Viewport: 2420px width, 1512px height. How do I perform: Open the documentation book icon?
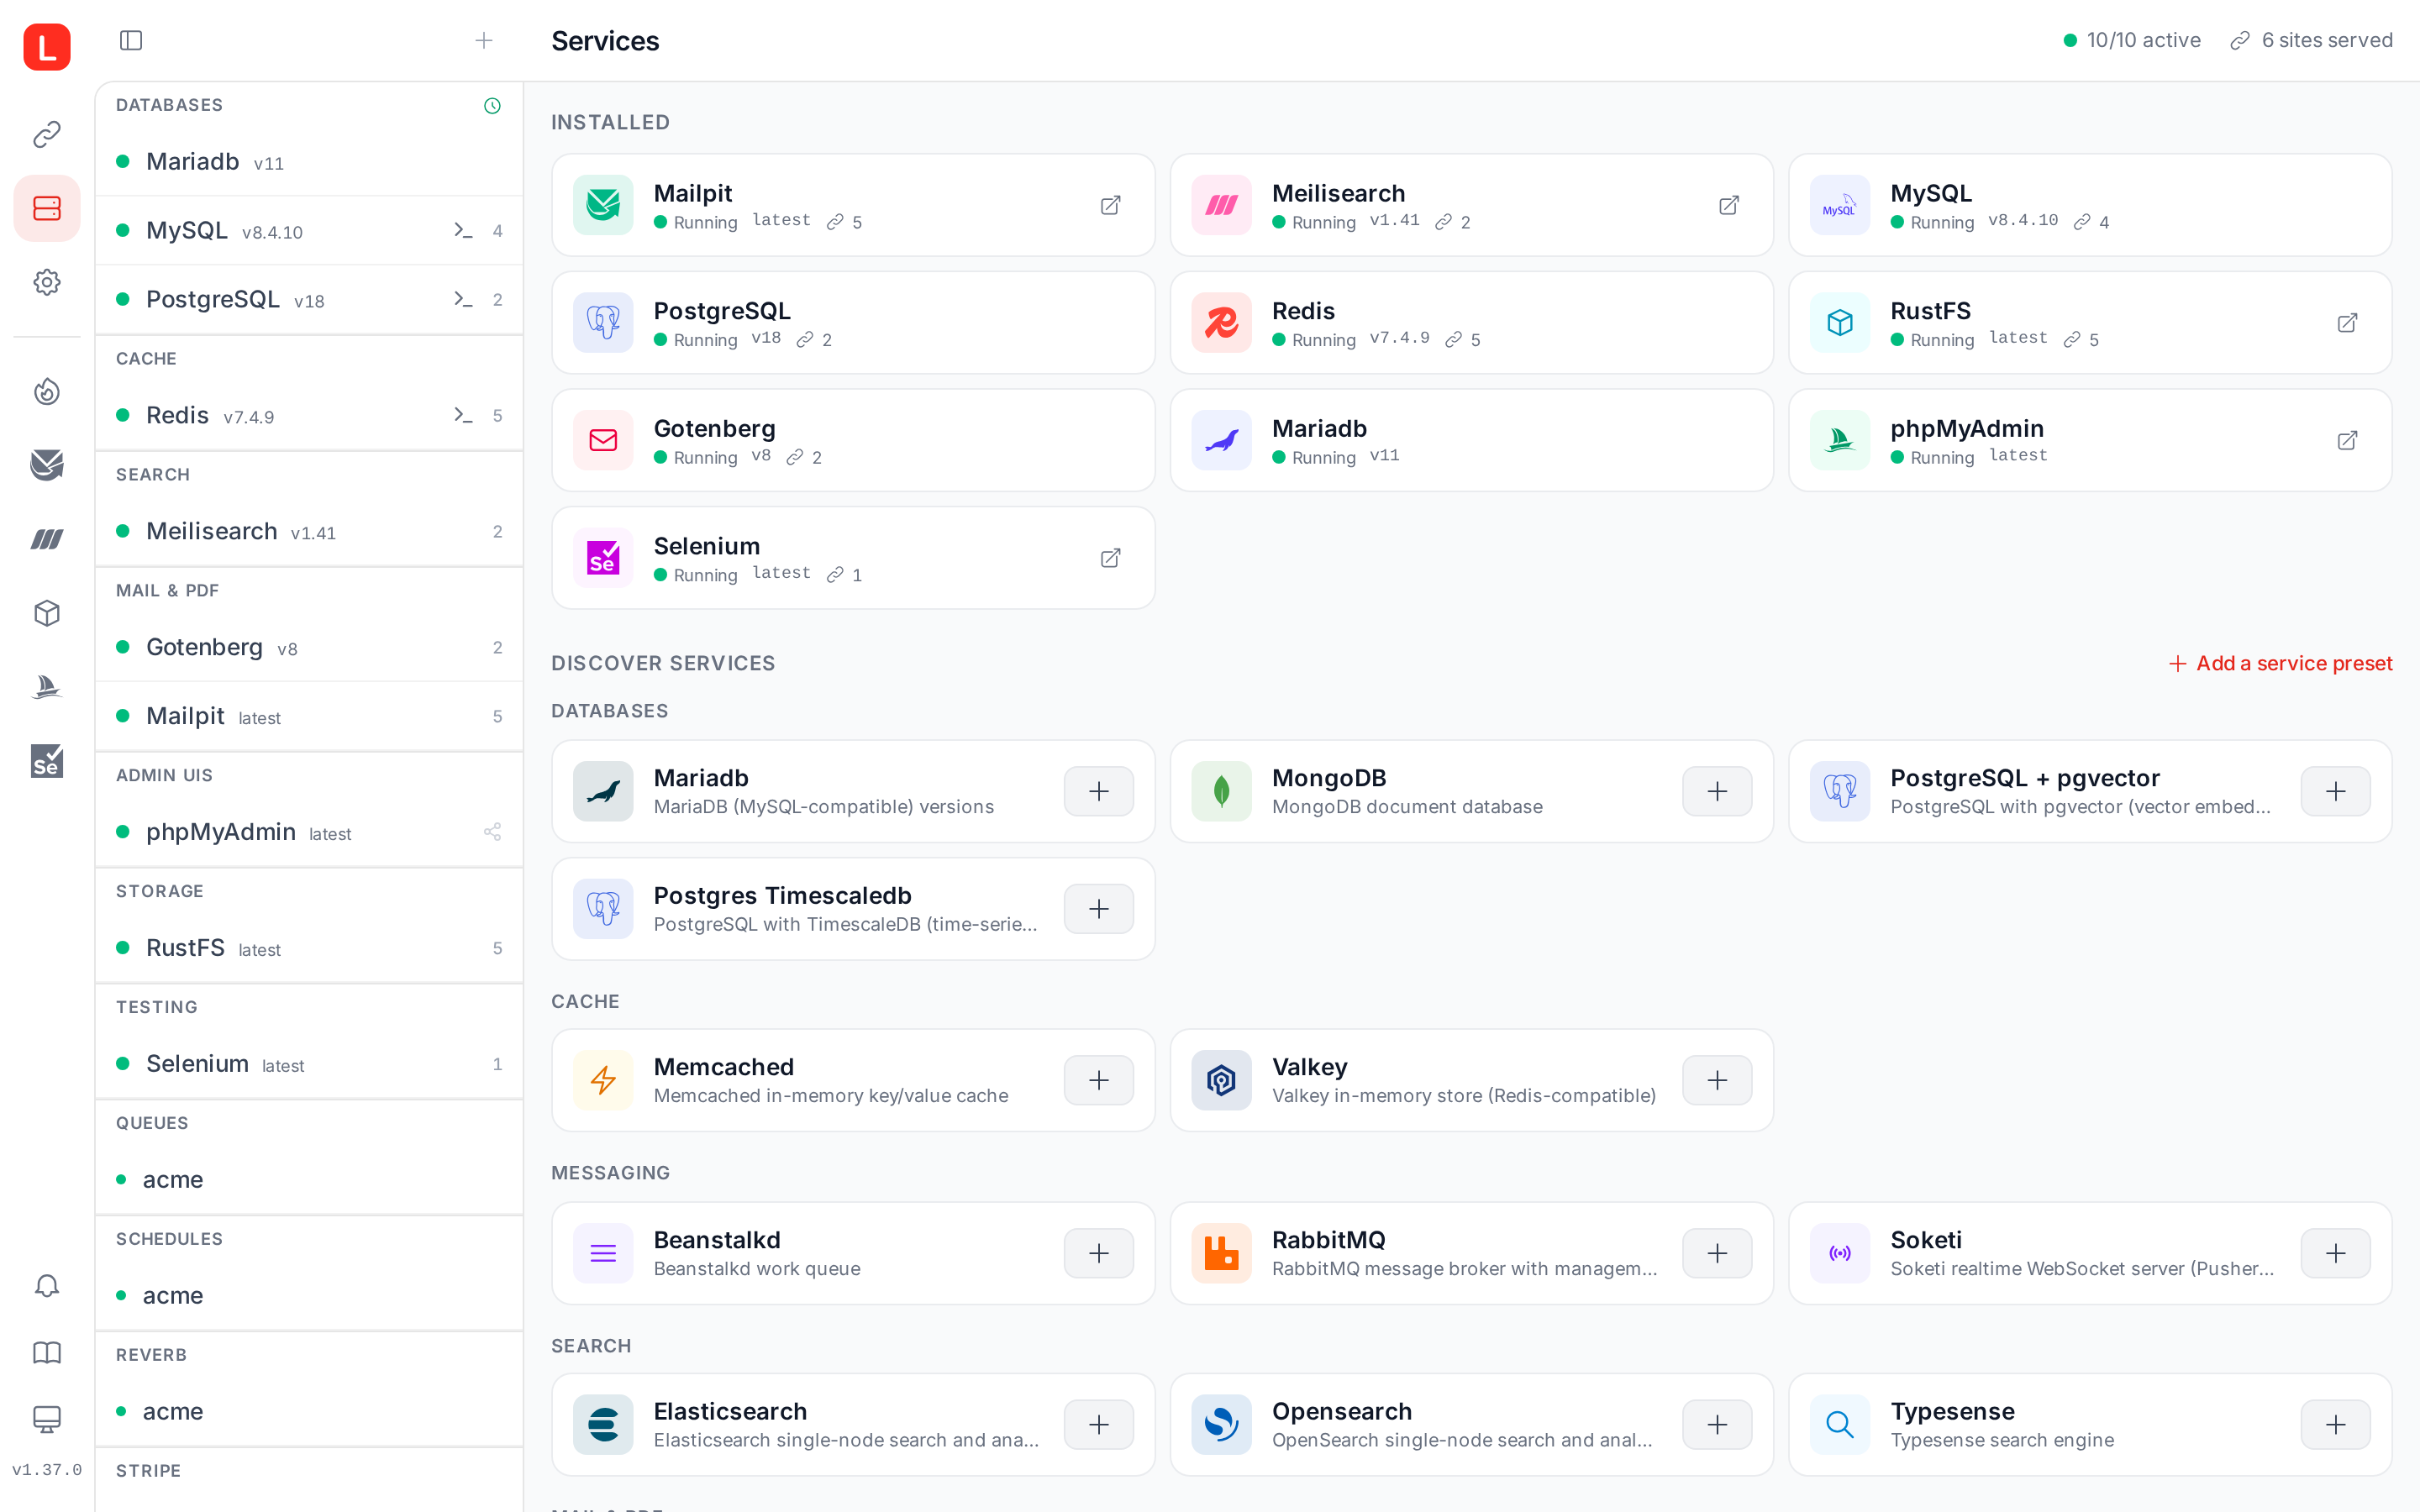[47, 1353]
